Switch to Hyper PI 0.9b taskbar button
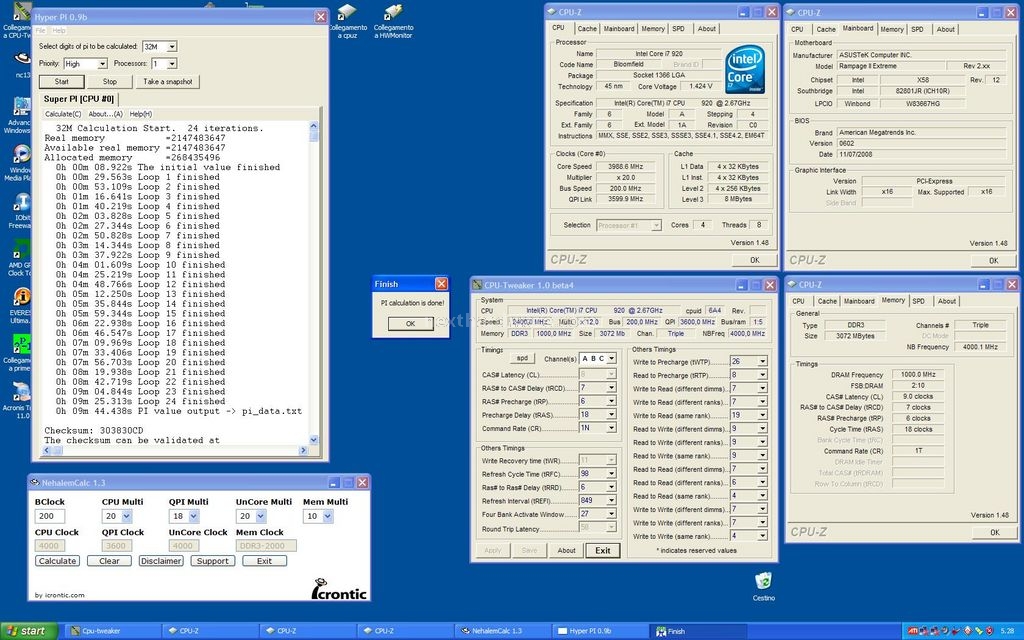Screen dimensions: 1024x640 click(x=601, y=631)
